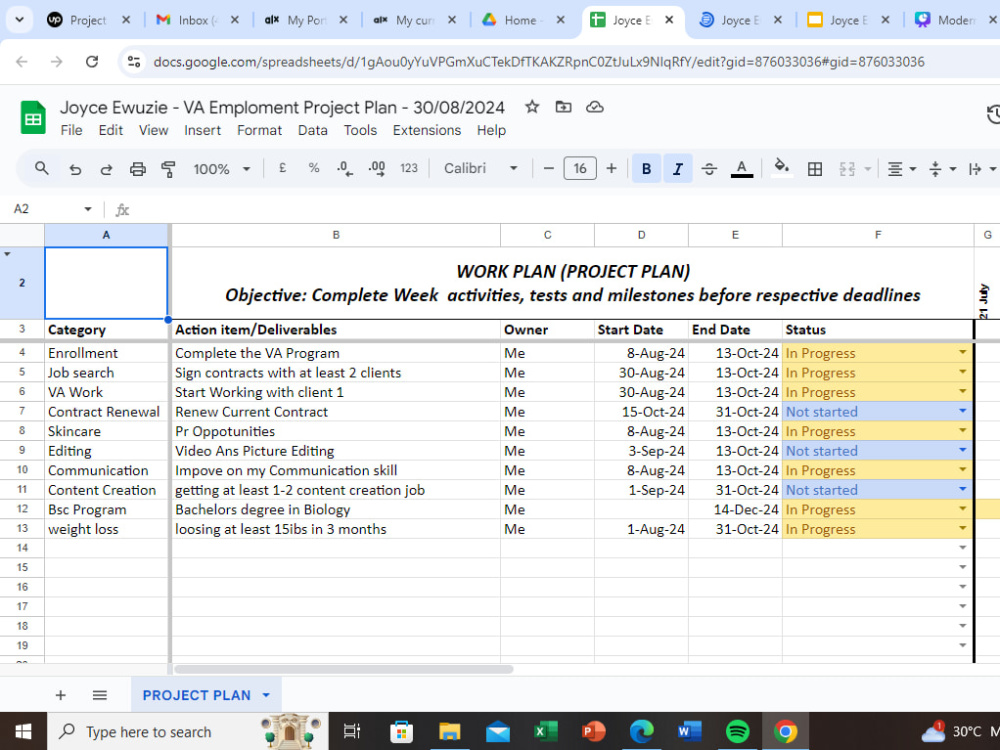Add a new sheet
The image size is (1000, 750).
61,695
